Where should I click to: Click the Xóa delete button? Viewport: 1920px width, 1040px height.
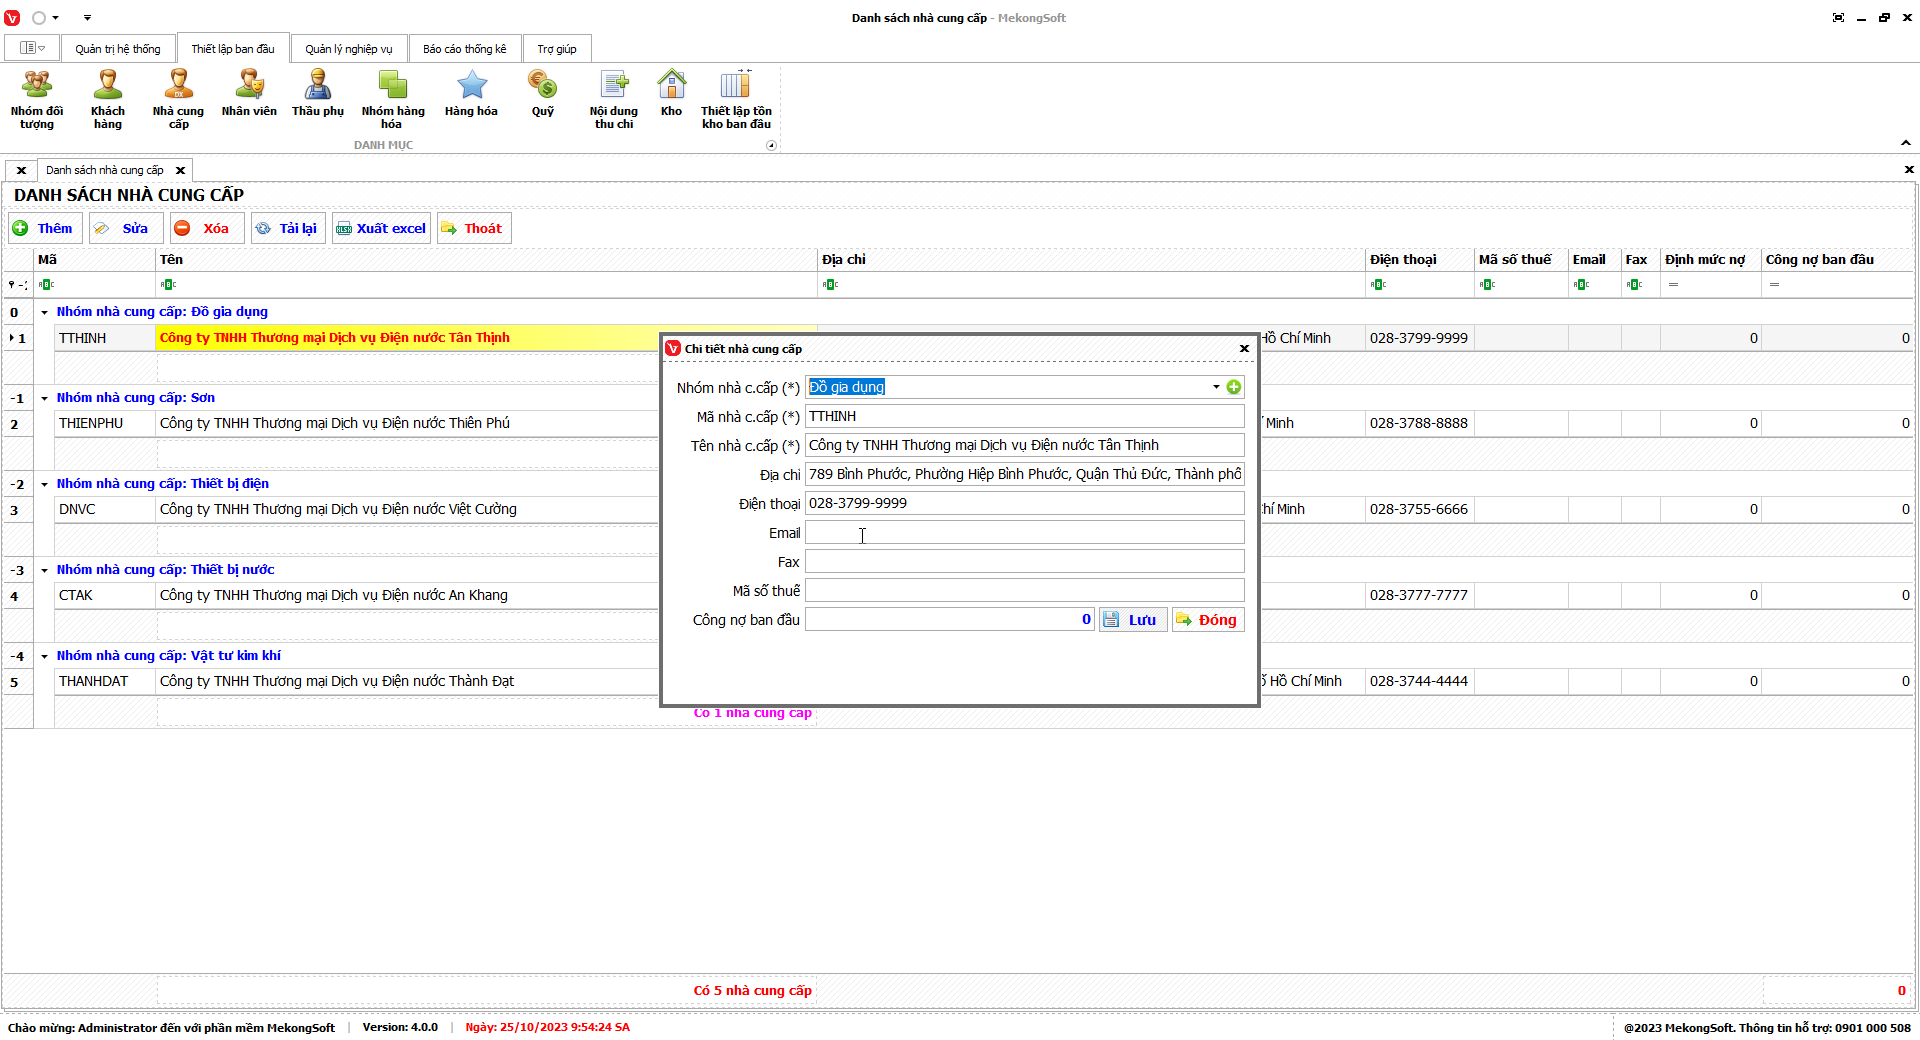(x=207, y=228)
